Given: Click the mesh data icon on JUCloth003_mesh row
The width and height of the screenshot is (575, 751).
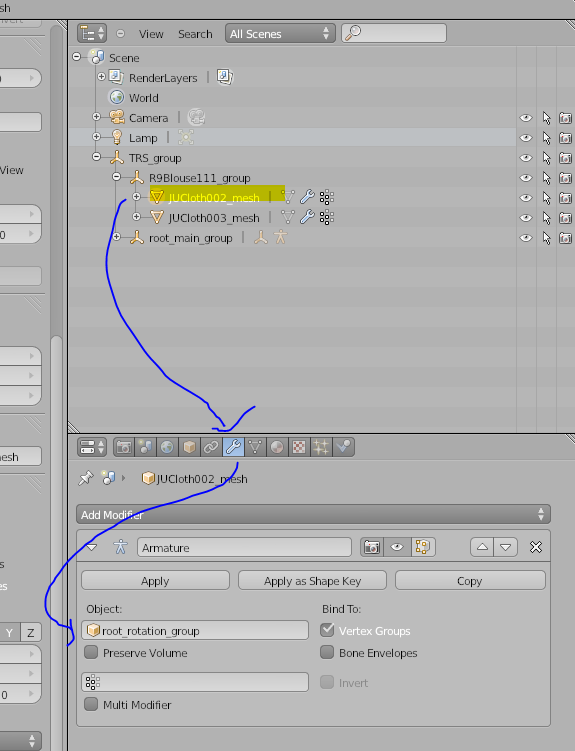Looking at the screenshot, I should [x=287, y=217].
